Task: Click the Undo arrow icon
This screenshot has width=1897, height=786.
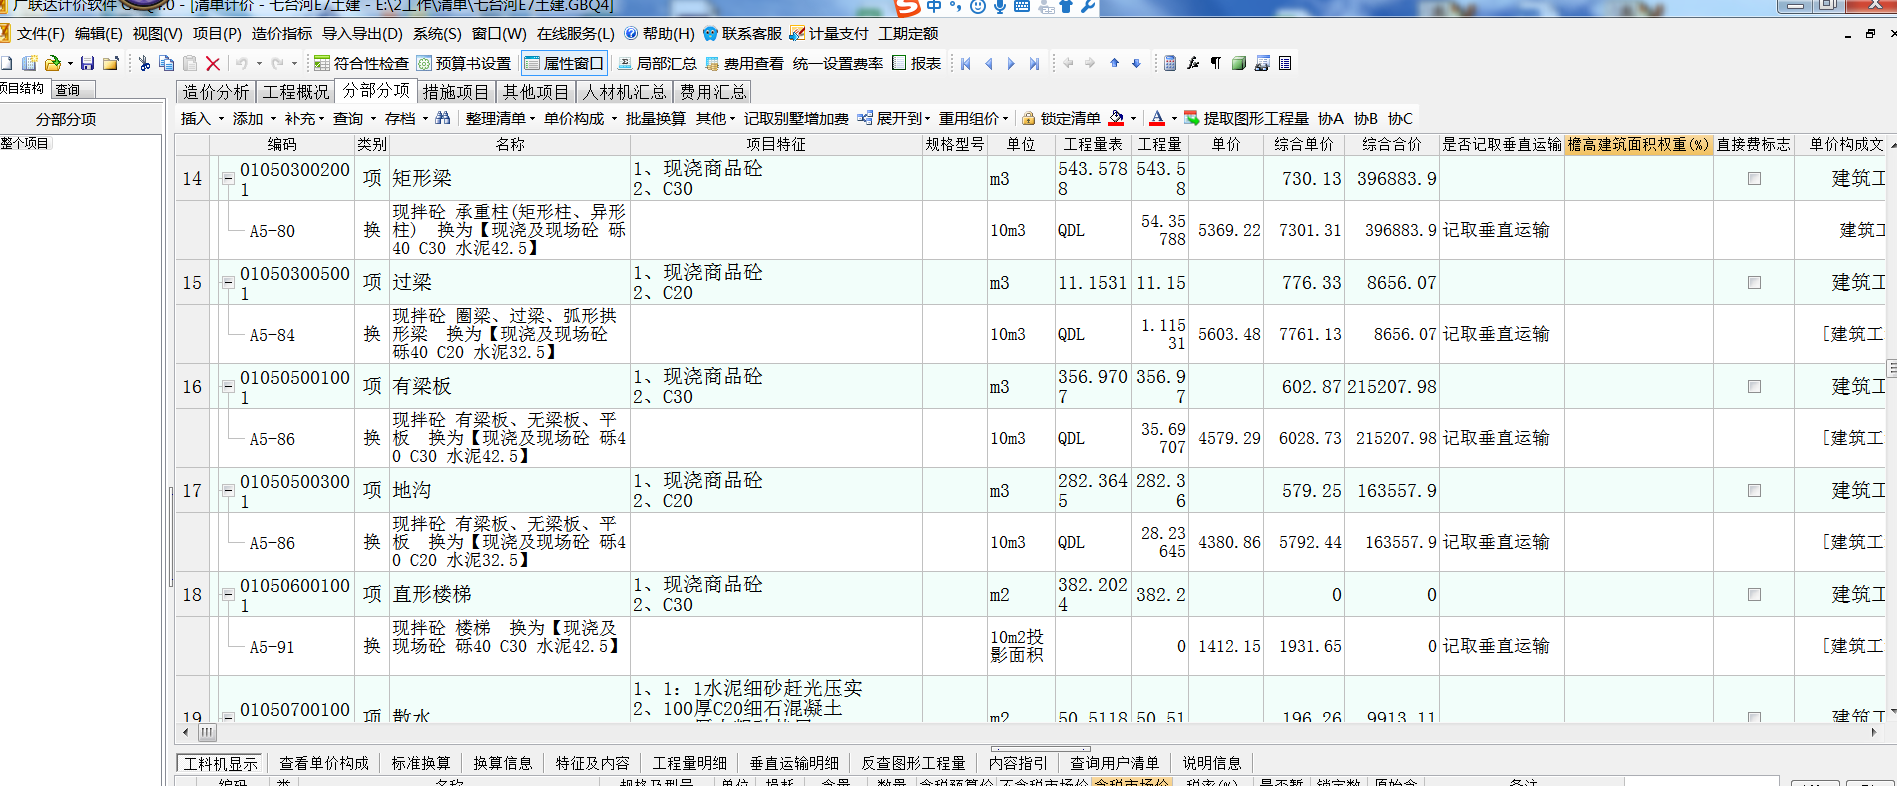Action: 242,63
